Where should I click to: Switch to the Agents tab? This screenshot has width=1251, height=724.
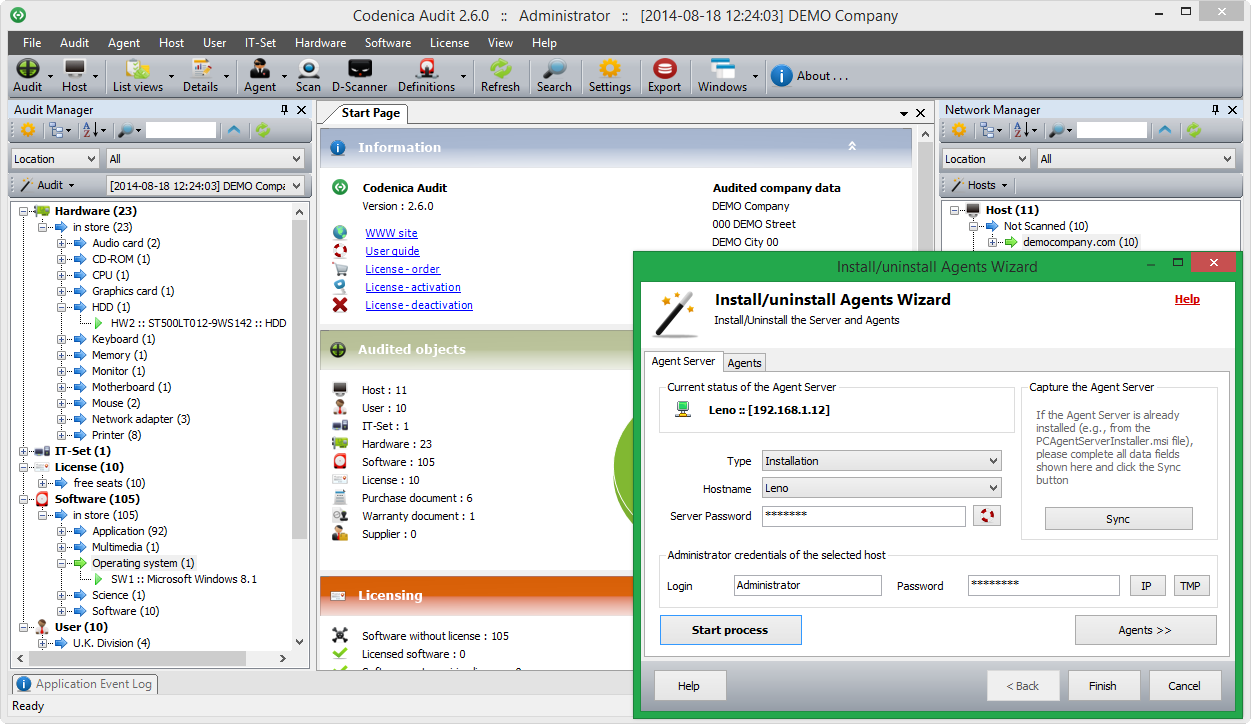(744, 362)
